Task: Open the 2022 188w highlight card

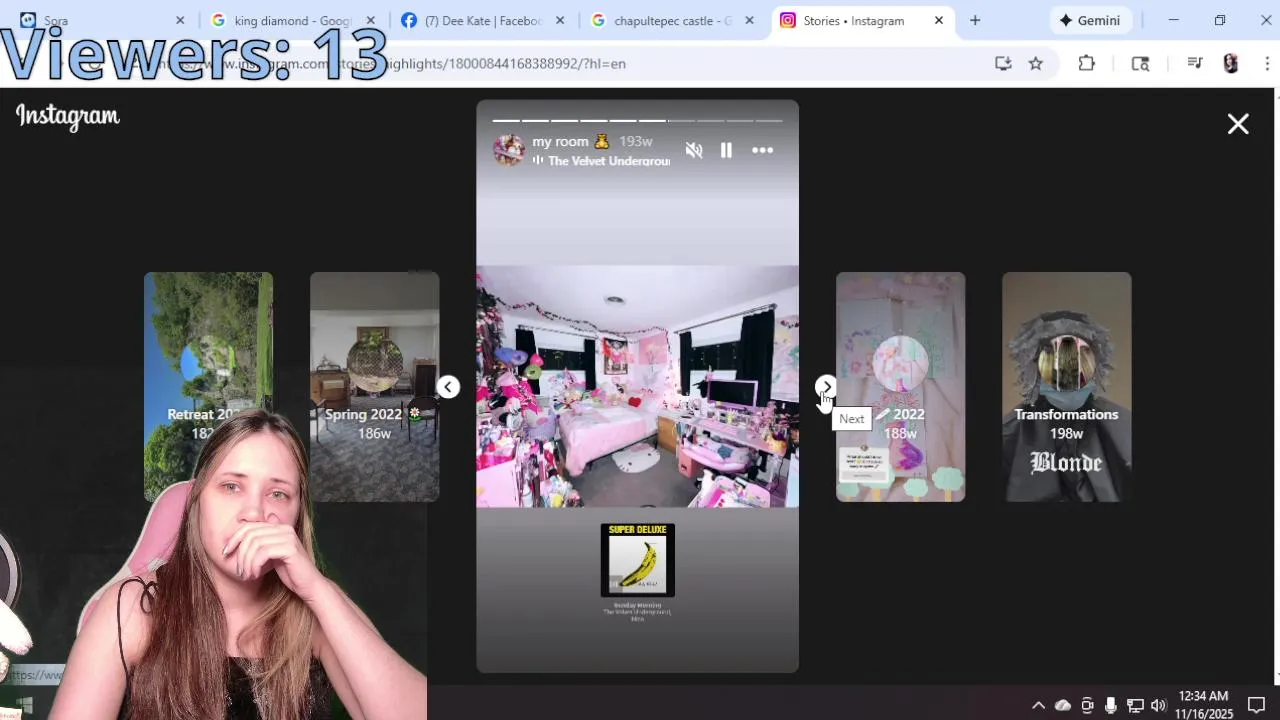Action: click(900, 387)
